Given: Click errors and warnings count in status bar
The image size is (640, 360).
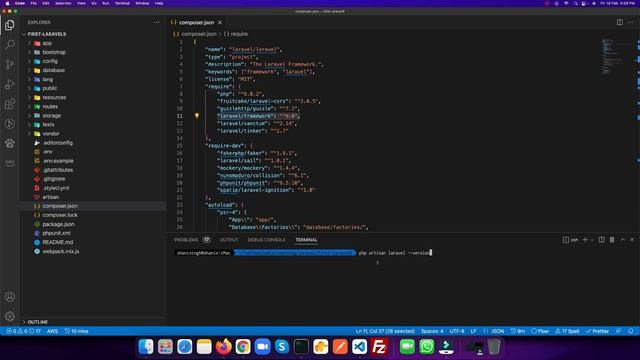Looking at the screenshot, I should 23,331.
